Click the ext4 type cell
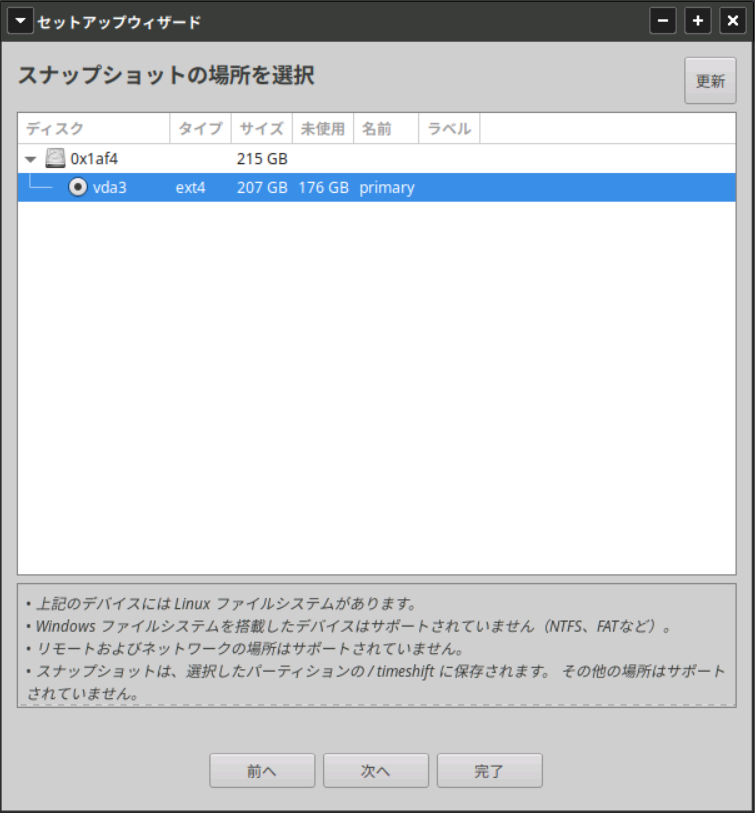The width and height of the screenshot is (755, 813). pyautogui.click(x=190, y=188)
